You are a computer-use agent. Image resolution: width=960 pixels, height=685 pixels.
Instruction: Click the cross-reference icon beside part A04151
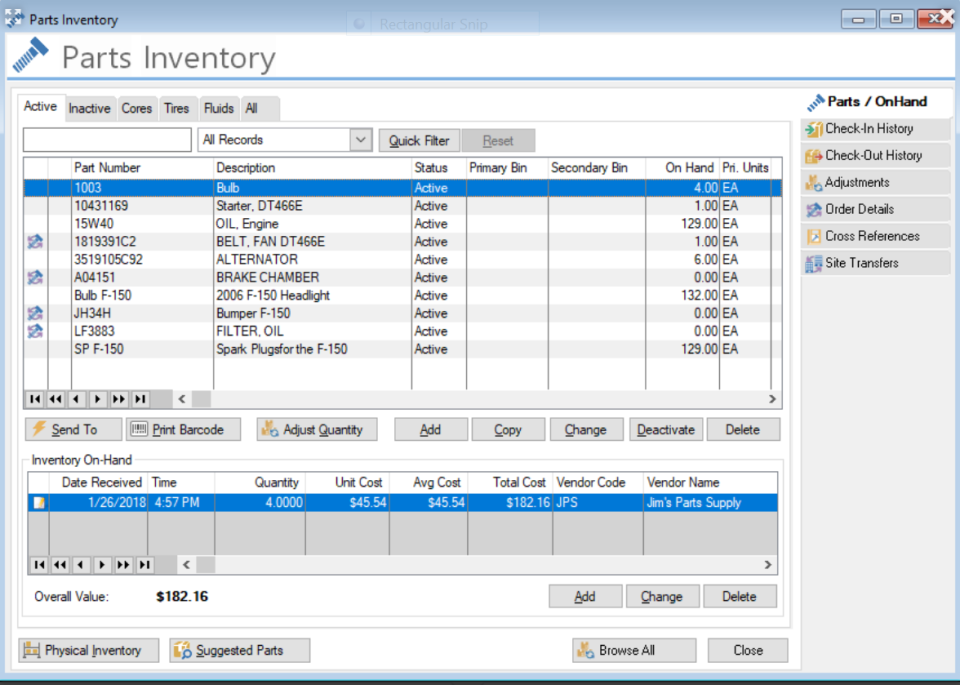[34, 277]
